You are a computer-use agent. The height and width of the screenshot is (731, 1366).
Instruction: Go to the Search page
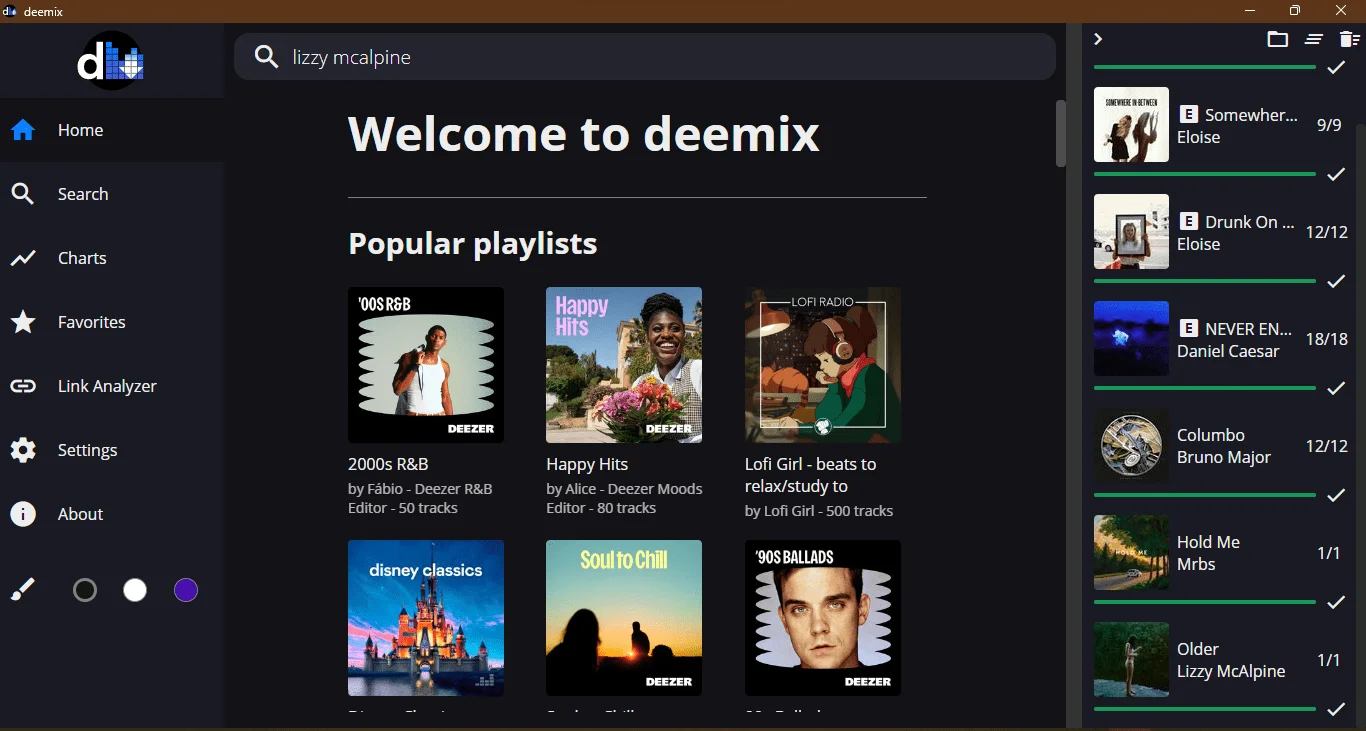pyautogui.click(x=111, y=194)
